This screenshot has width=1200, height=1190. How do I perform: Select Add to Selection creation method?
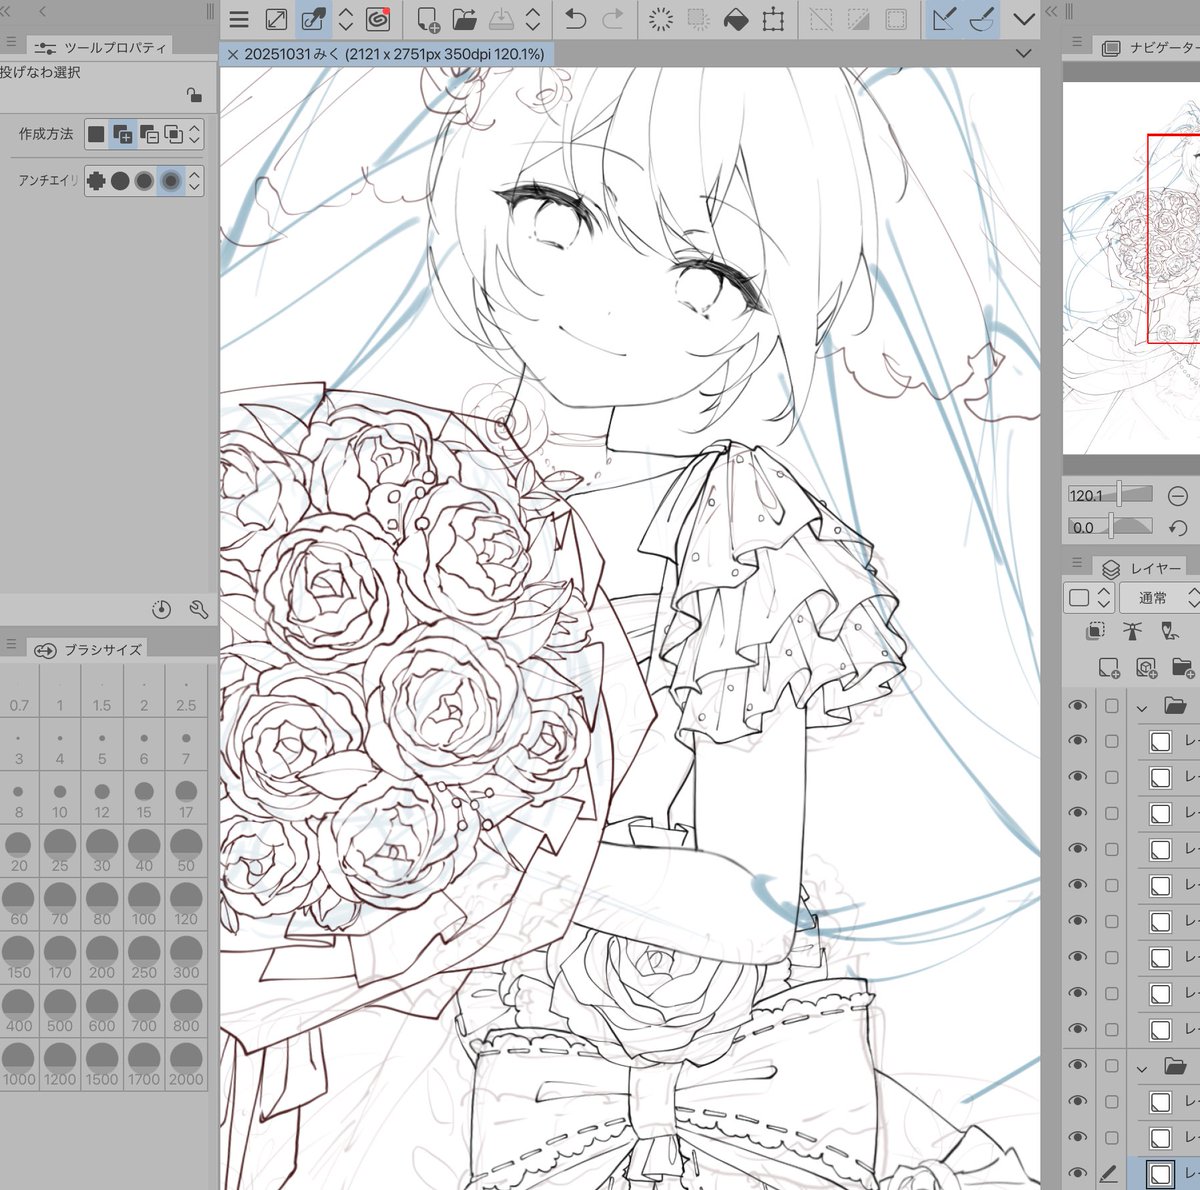tap(123, 133)
